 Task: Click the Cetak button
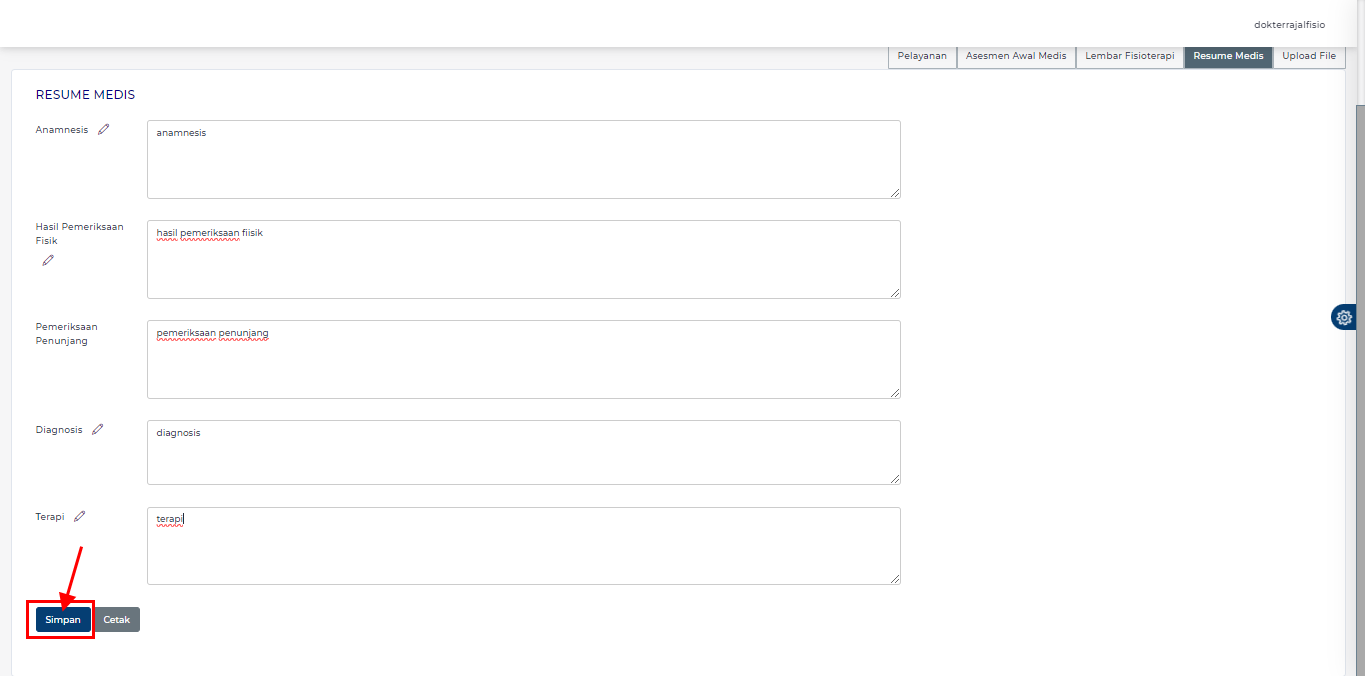[117, 619]
